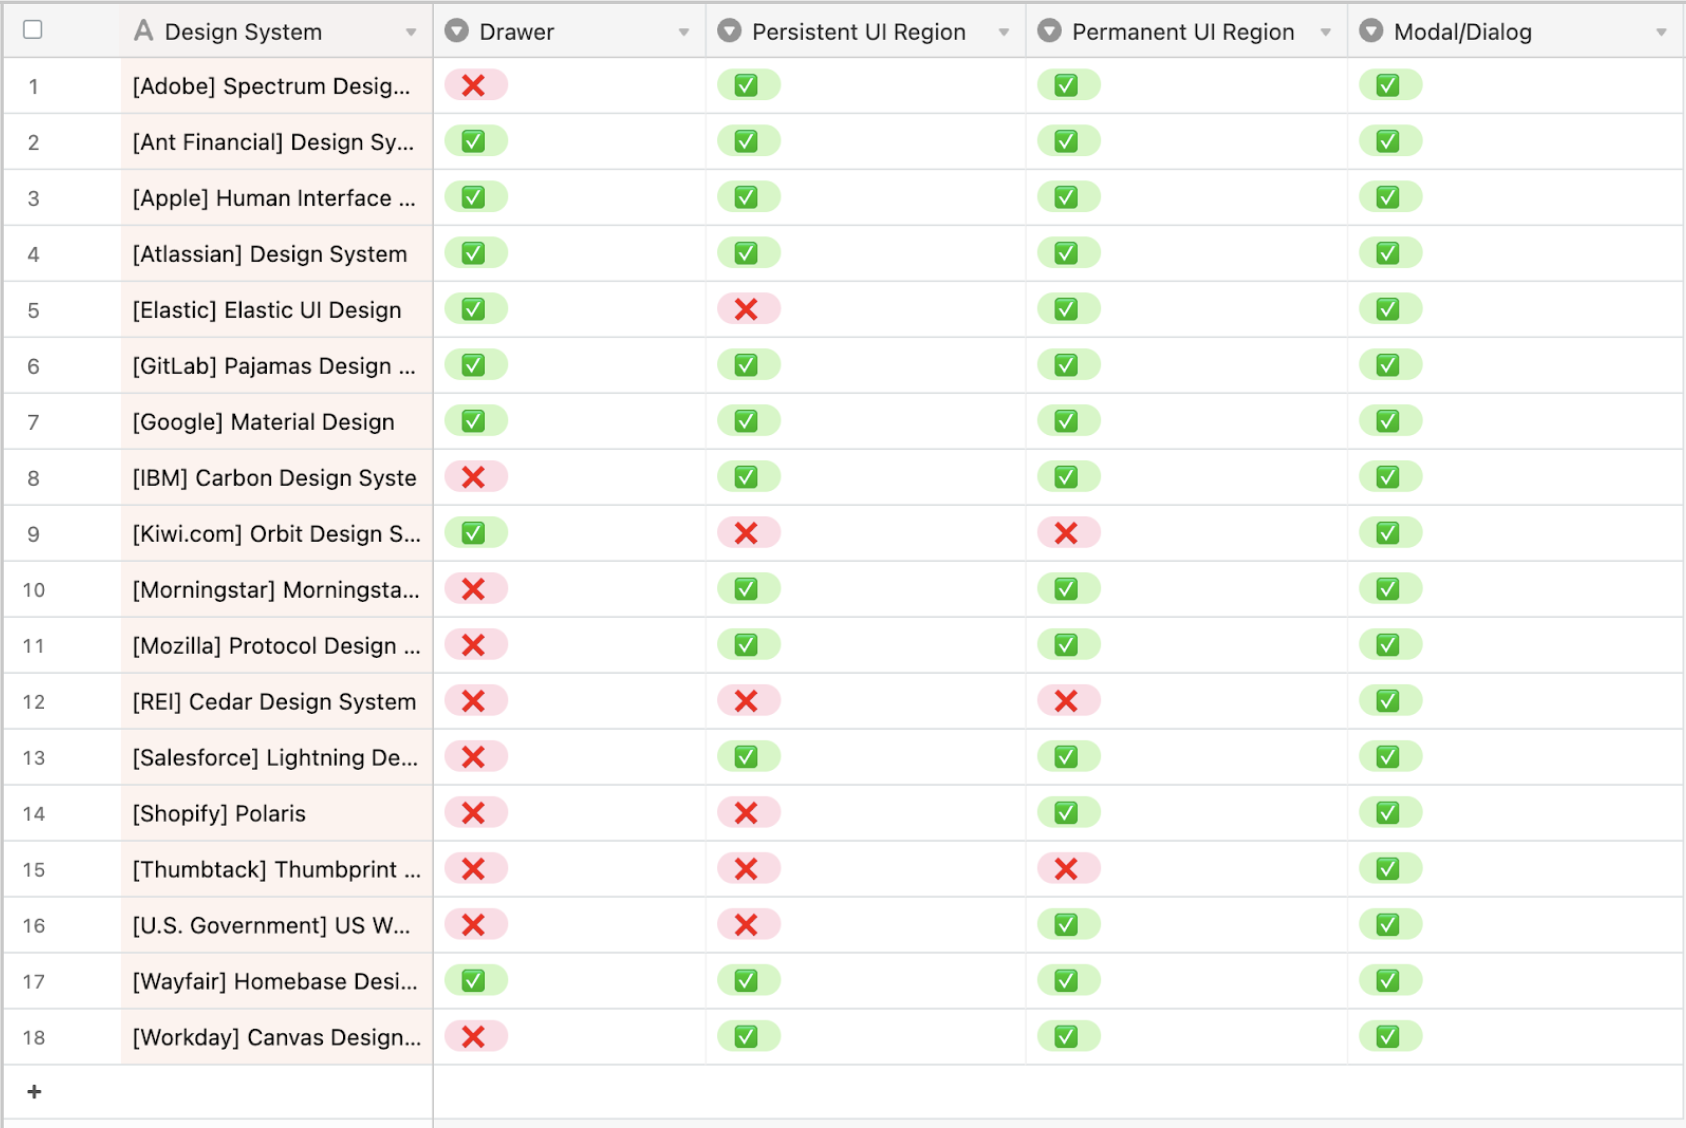This screenshot has width=1686, height=1128.
Task: Select the [REI] Cedar Design System cell
Action: 277,702
